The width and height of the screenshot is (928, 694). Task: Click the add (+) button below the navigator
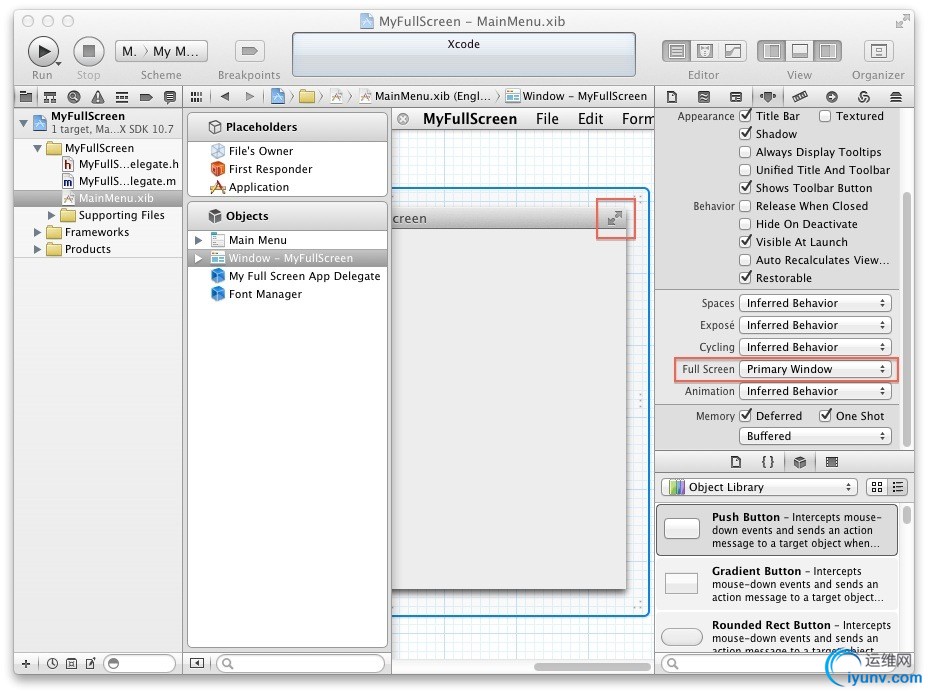click(25, 664)
